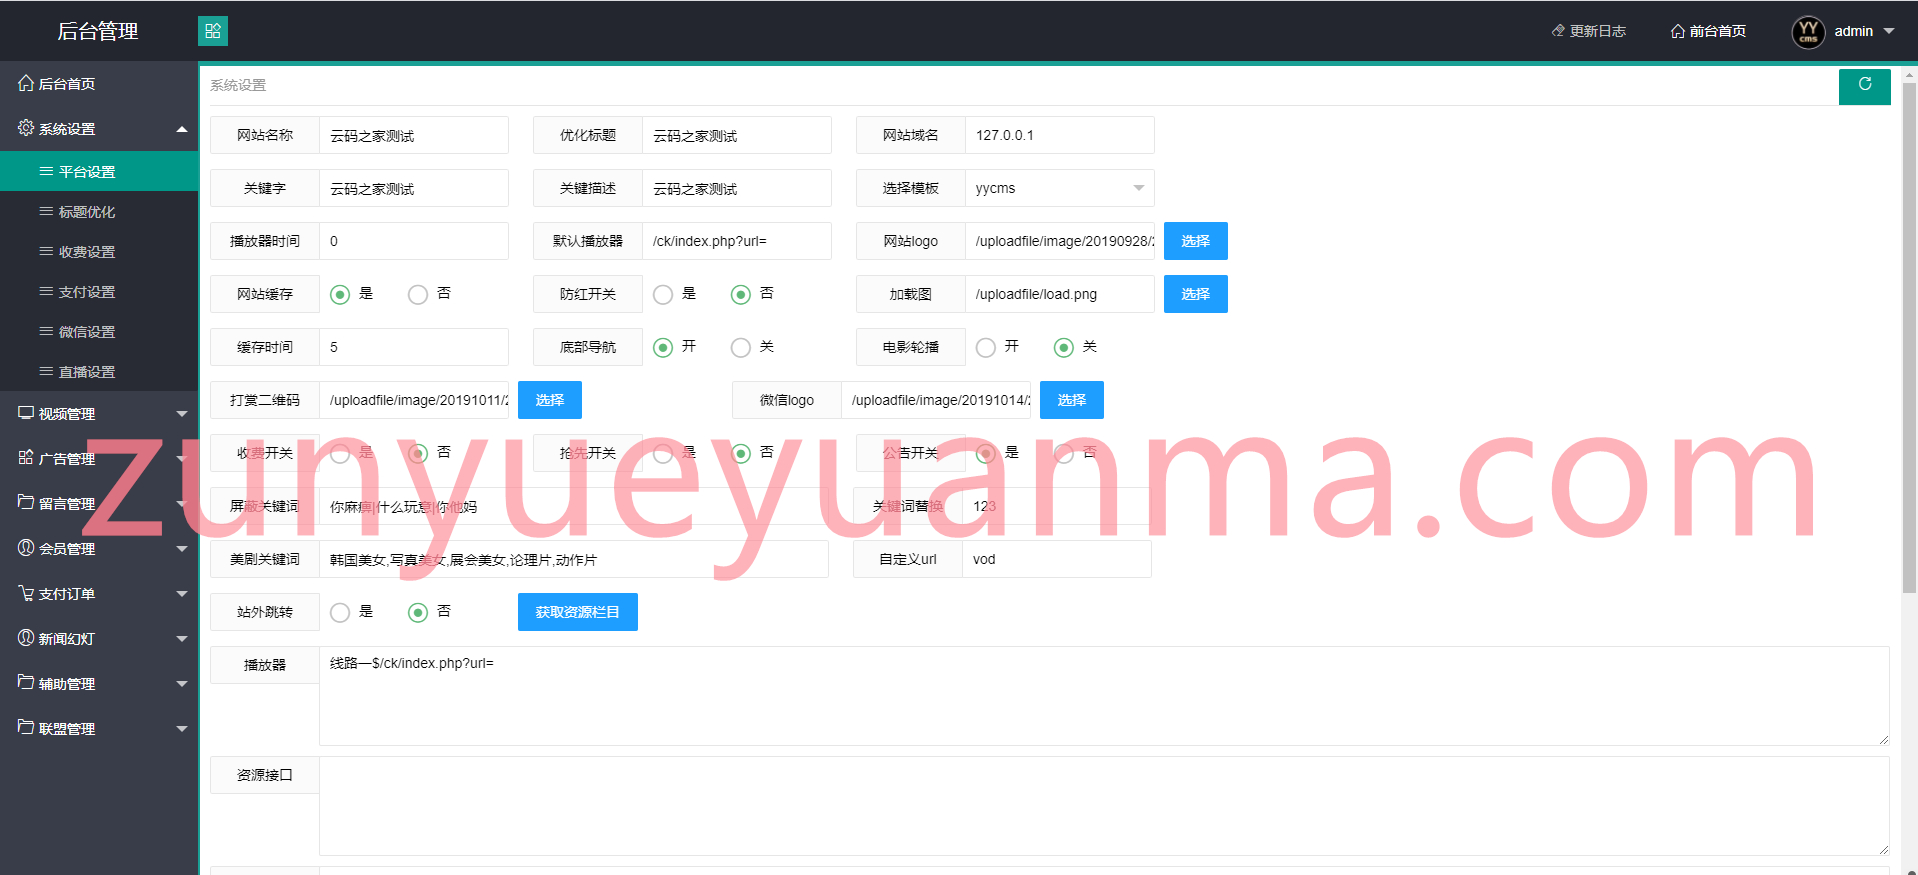Click the list icon beside 平台设置
Screen dimensions: 1918x875
(46, 172)
